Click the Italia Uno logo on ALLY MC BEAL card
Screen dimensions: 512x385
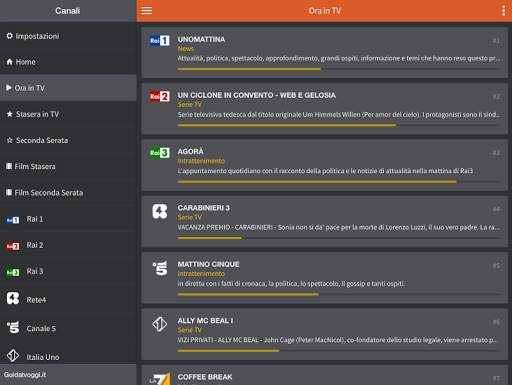point(160,324)
